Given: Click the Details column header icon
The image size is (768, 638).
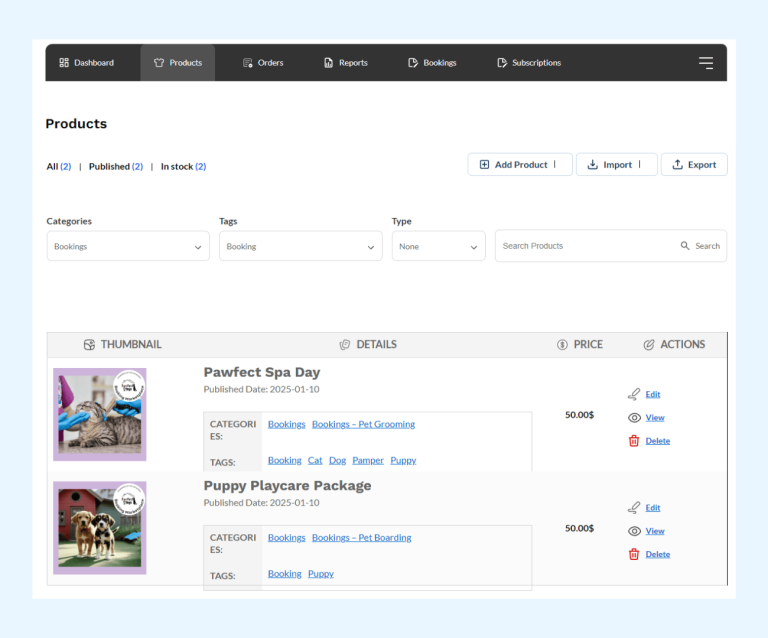Looking at the screenshot, I should pos(345,345).
